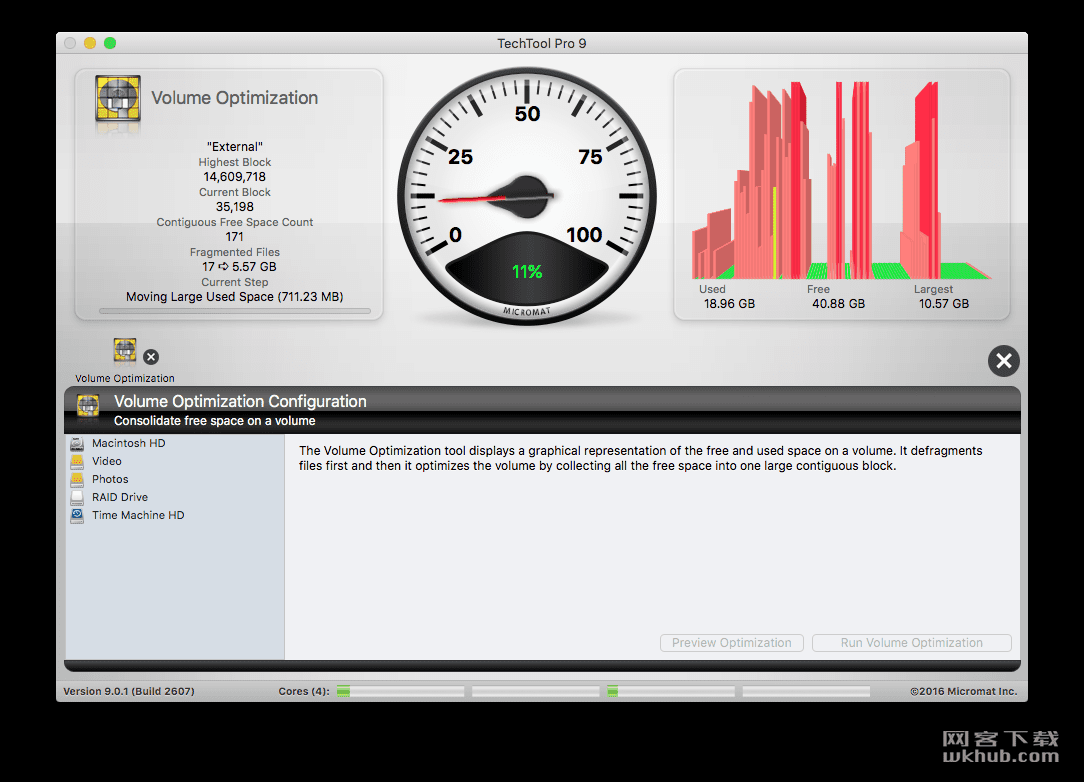Minimize the TechTool Pro window with yellow button
Viewport: 1084px width, 782px height.
90,43
